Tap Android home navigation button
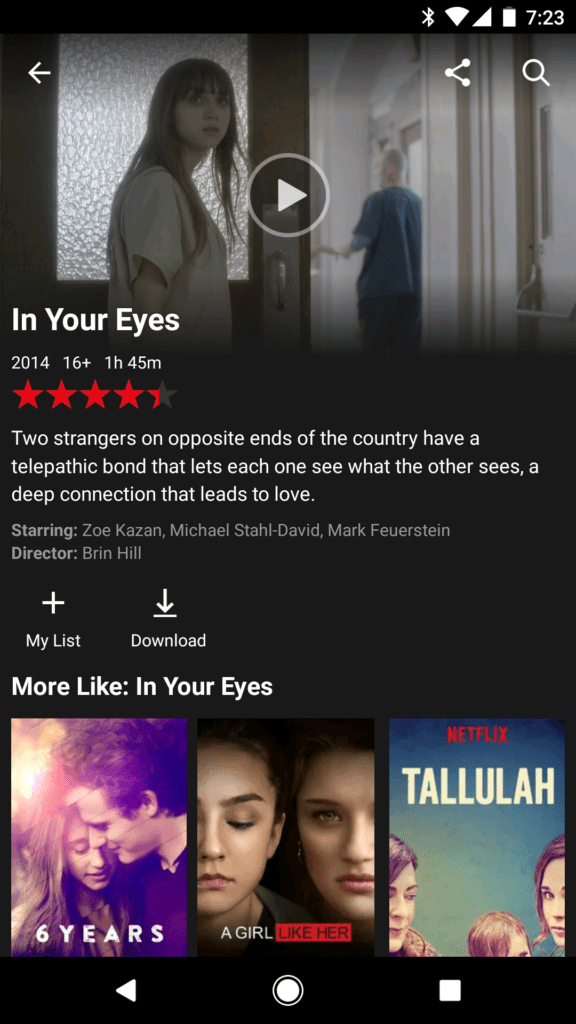576x1024 pixels. [x=287, y=990]
